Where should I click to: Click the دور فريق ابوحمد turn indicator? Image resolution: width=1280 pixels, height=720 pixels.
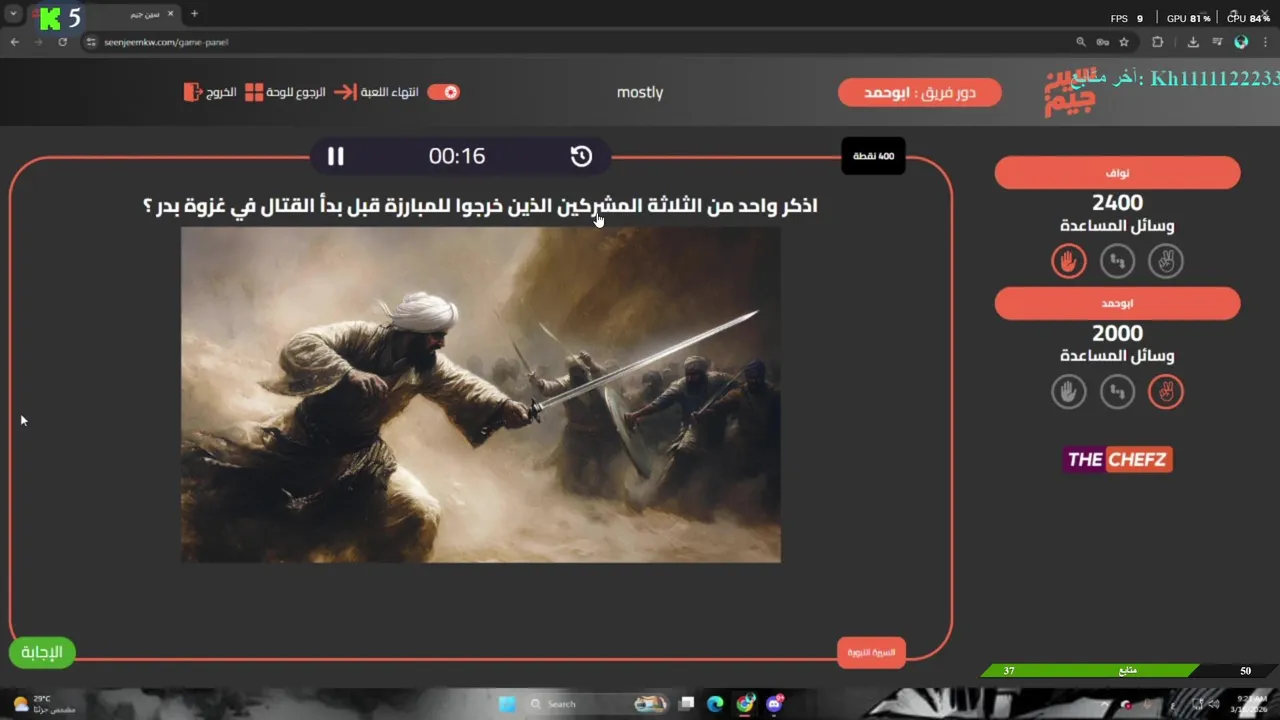(x=919, y=92)
